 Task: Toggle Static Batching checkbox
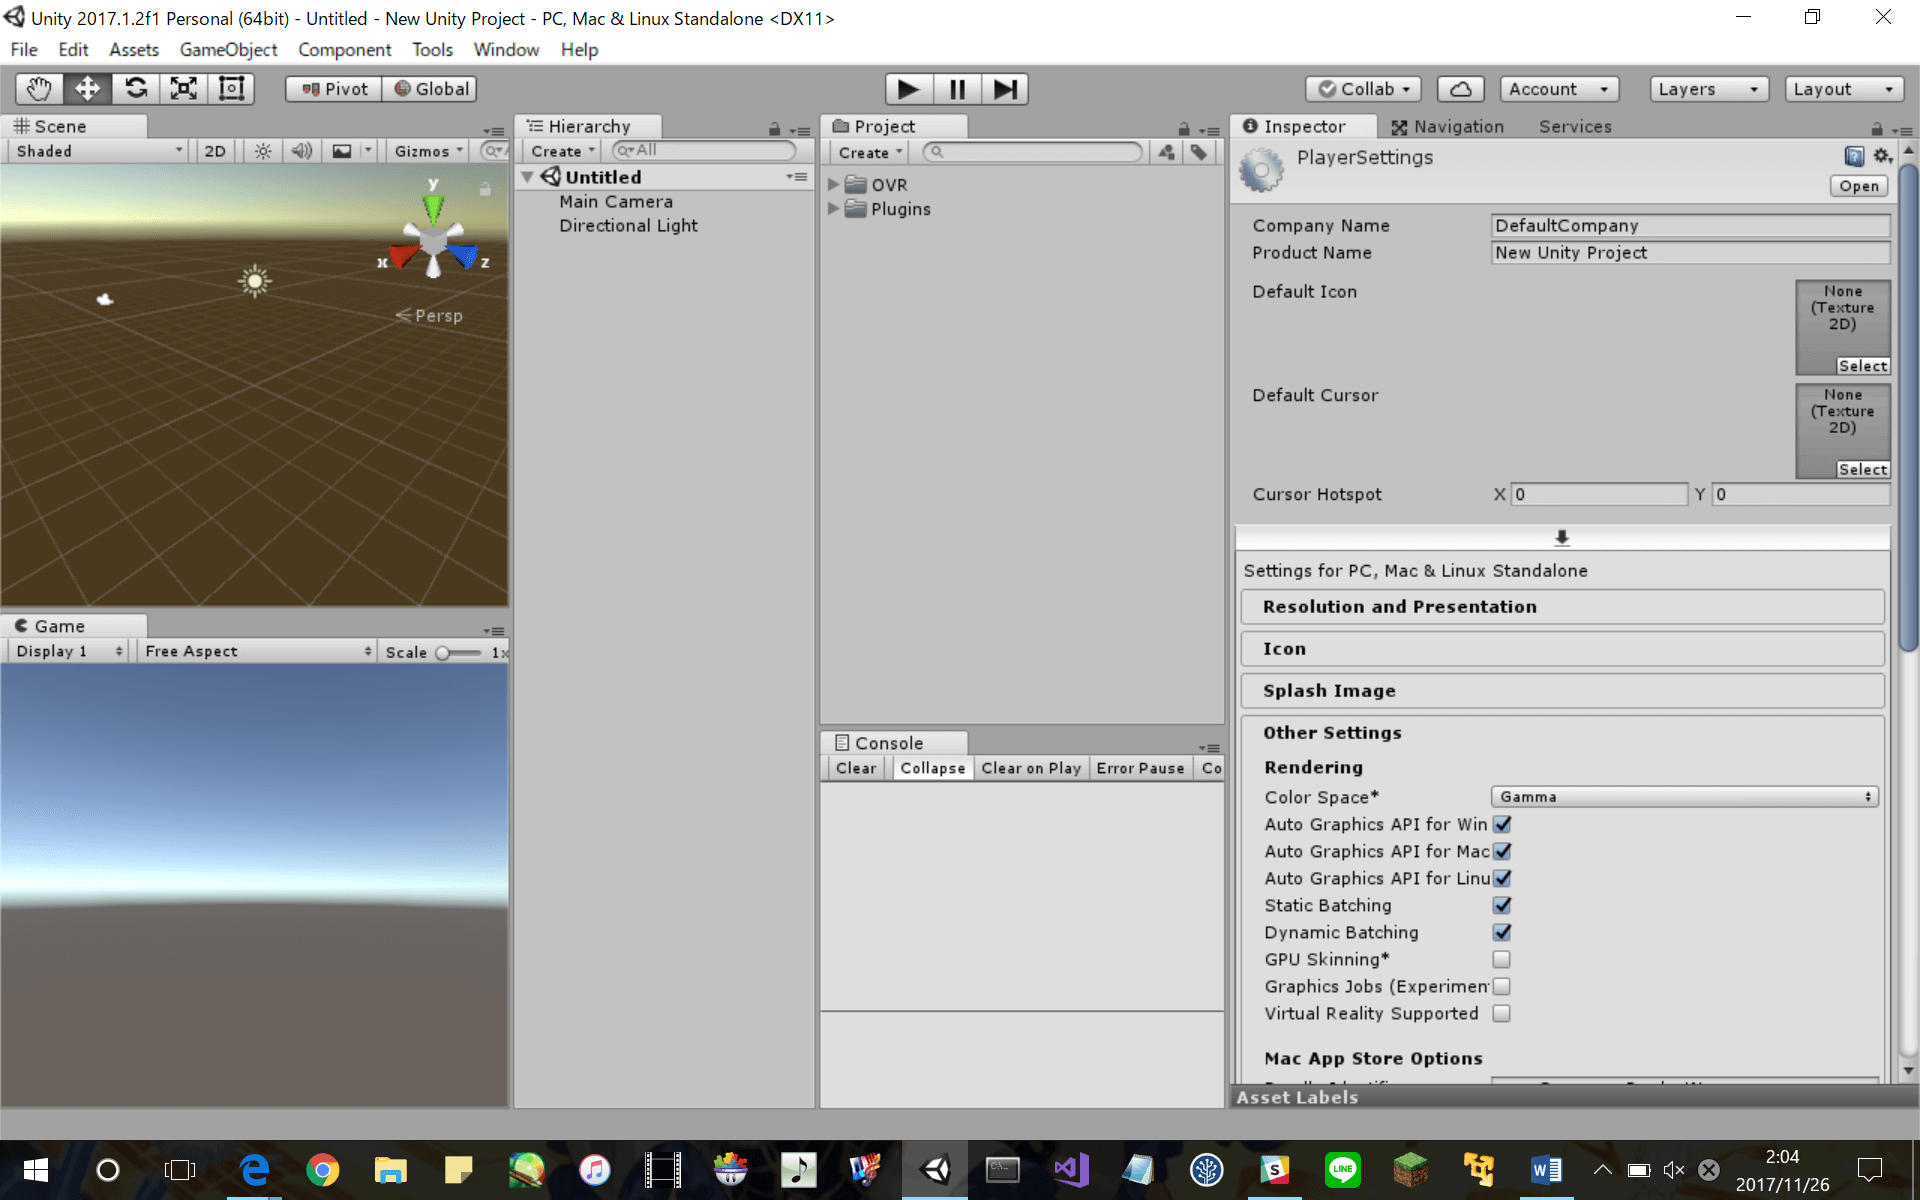[x=1502, y=905]
